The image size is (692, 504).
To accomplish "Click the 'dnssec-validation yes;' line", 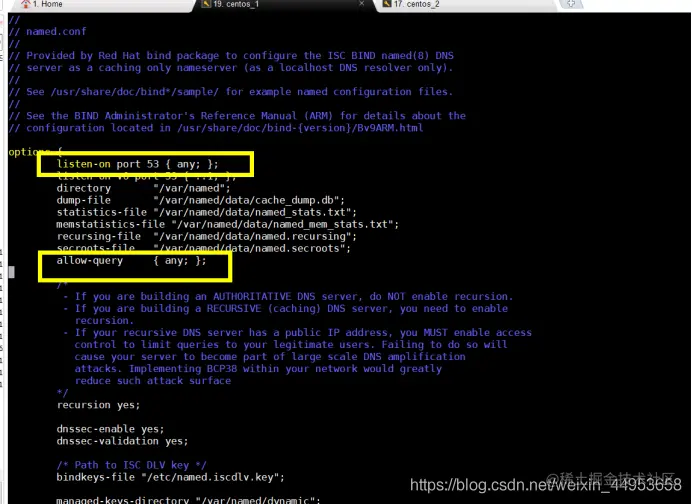I will (122, 441).
